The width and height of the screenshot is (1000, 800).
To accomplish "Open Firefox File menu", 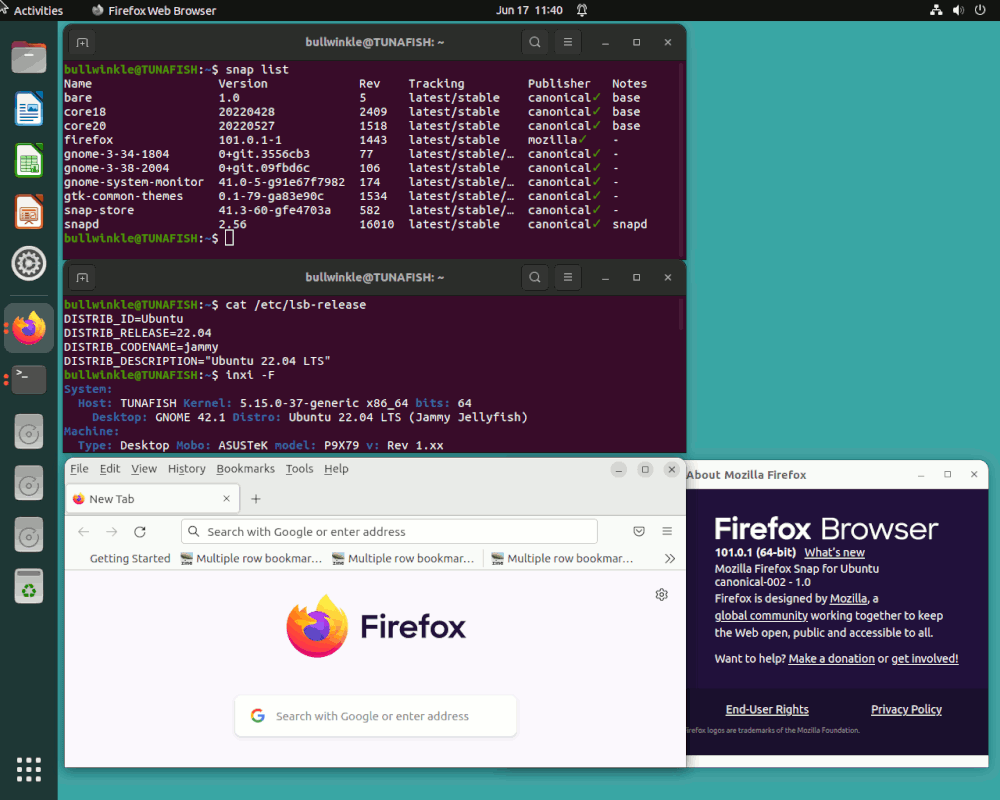I will 79,469.
